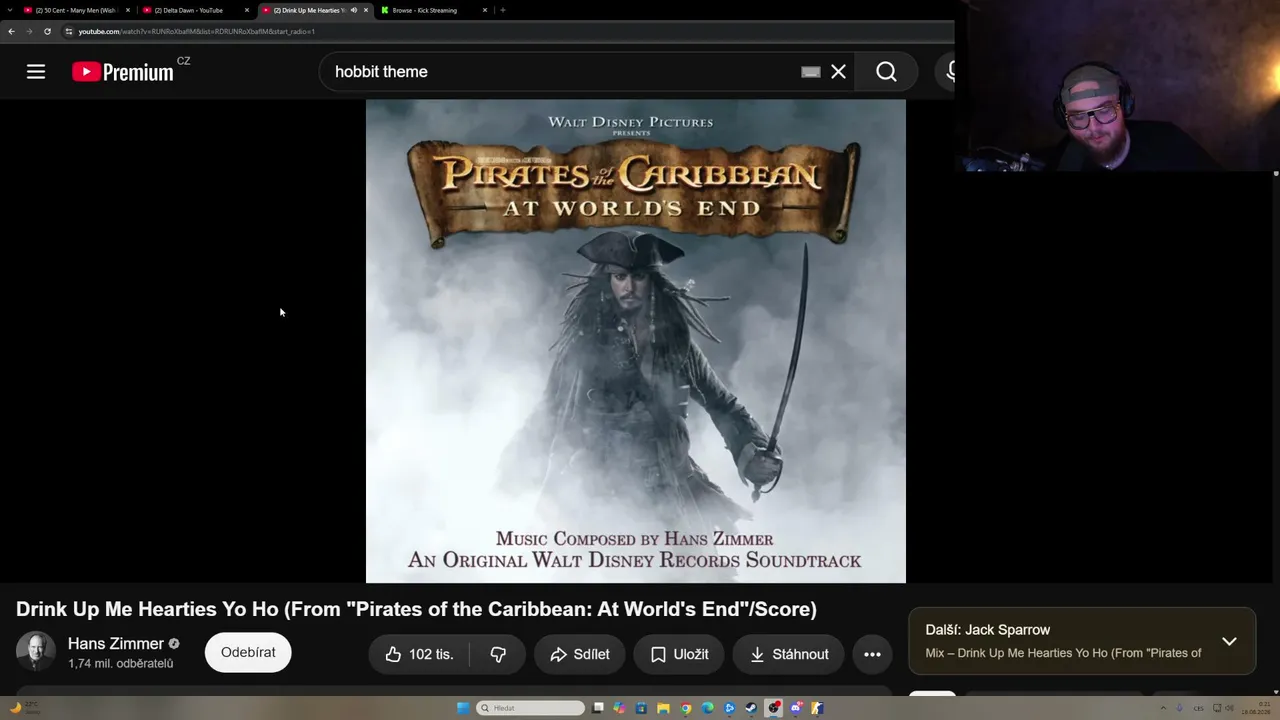Open the next track 'Jack Sparrow'
Screen dimensions: 1280x720
(x=988, y=630)
